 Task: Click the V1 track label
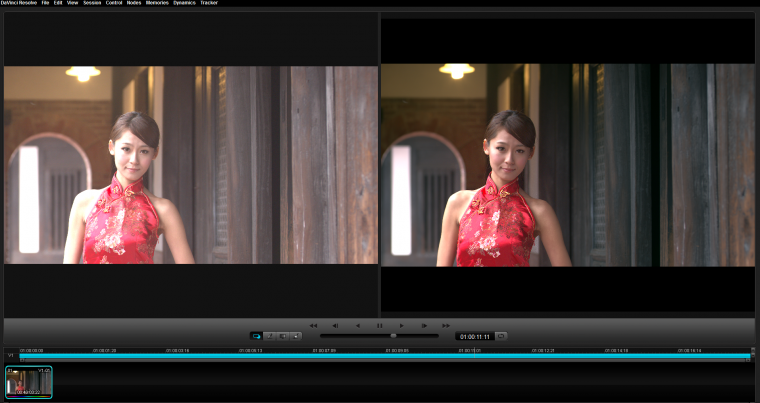(10, 356)
